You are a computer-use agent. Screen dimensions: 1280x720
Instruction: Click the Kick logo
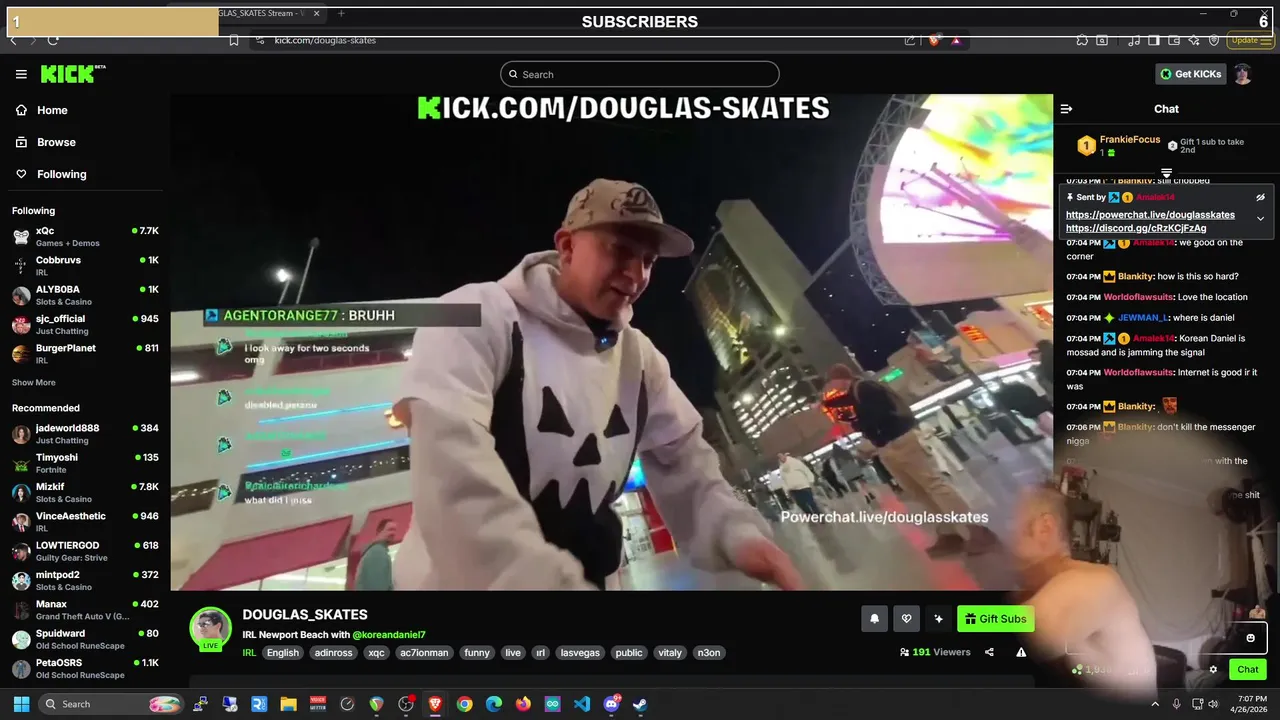click(72, 74)
